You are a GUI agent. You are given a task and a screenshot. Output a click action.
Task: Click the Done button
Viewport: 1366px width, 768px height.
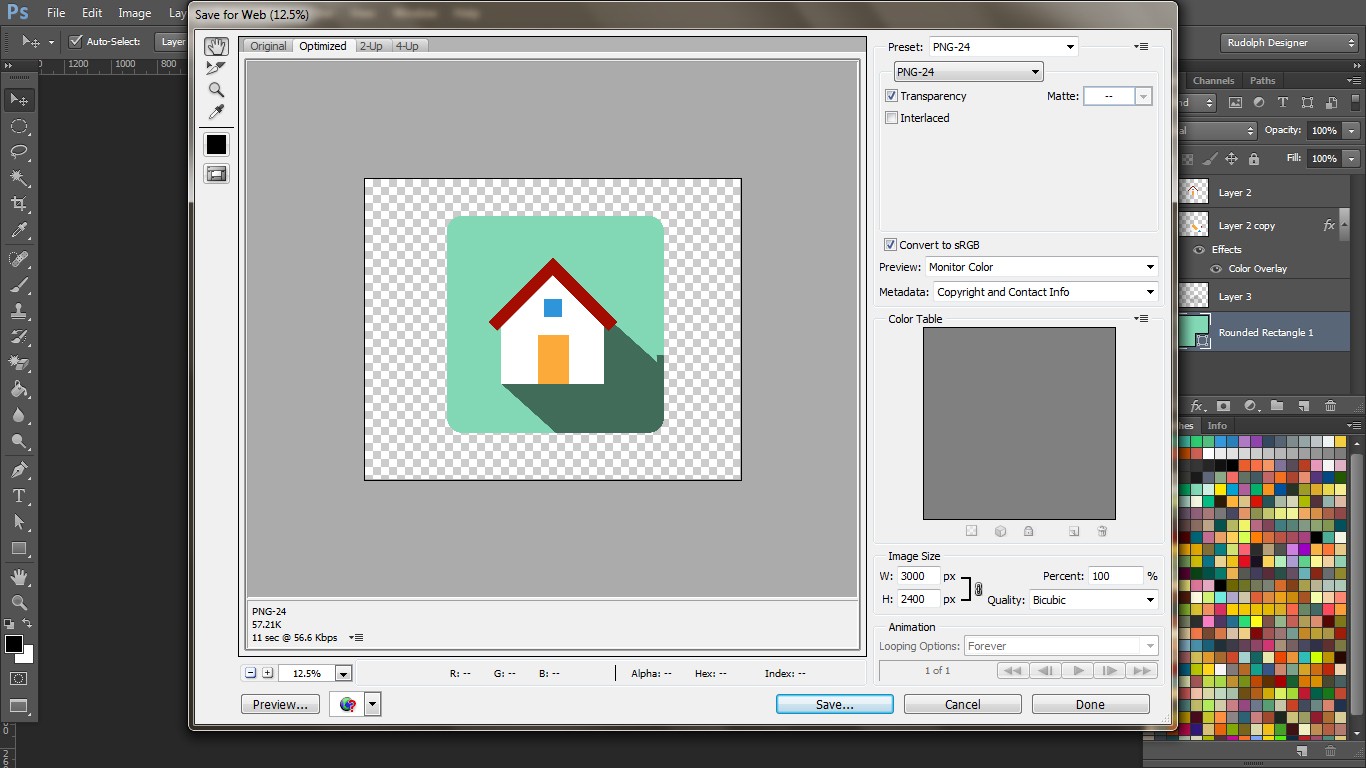[1090, 704]
